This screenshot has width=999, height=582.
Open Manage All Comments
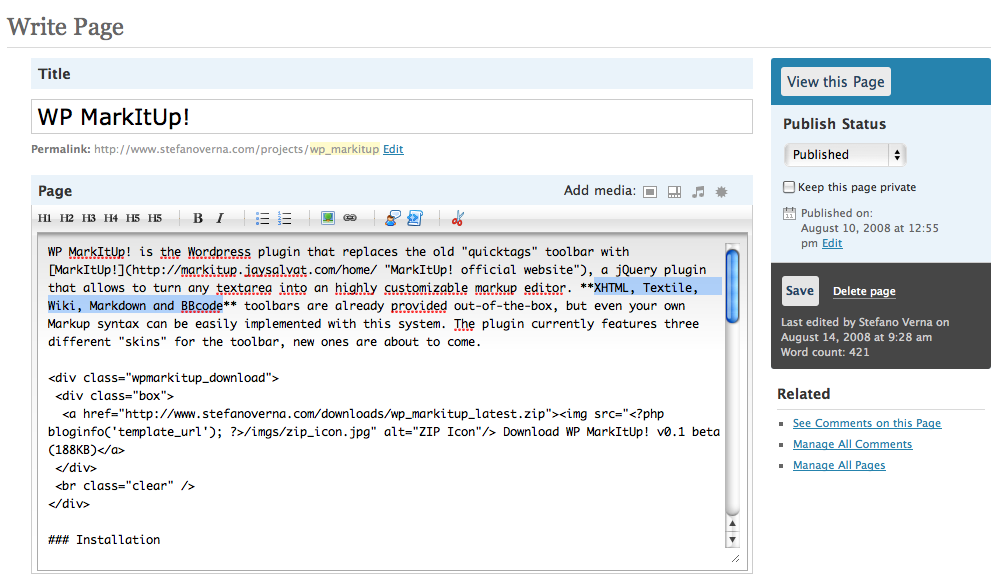[852, 444]
